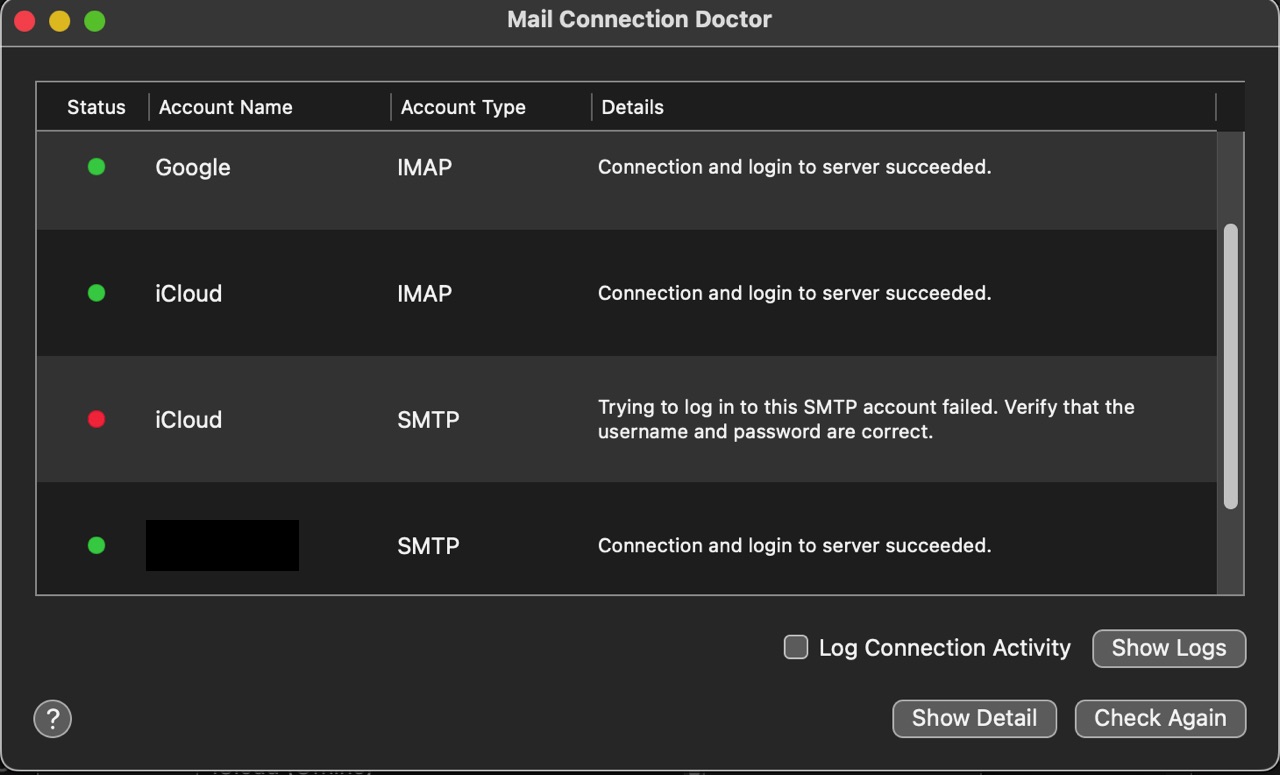
Task: Click the Account Type column header
Action: (463, 107)
